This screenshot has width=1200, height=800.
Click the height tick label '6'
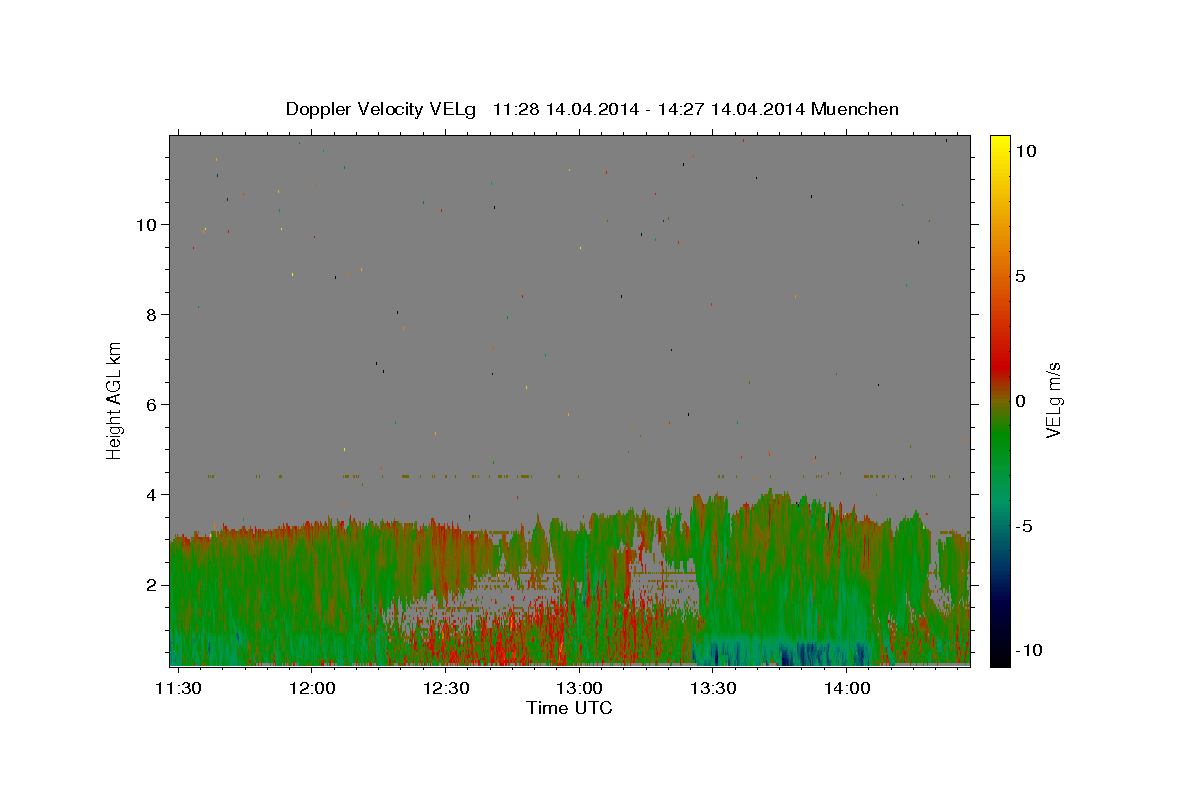pyautogui.click(x=150, y=404)
